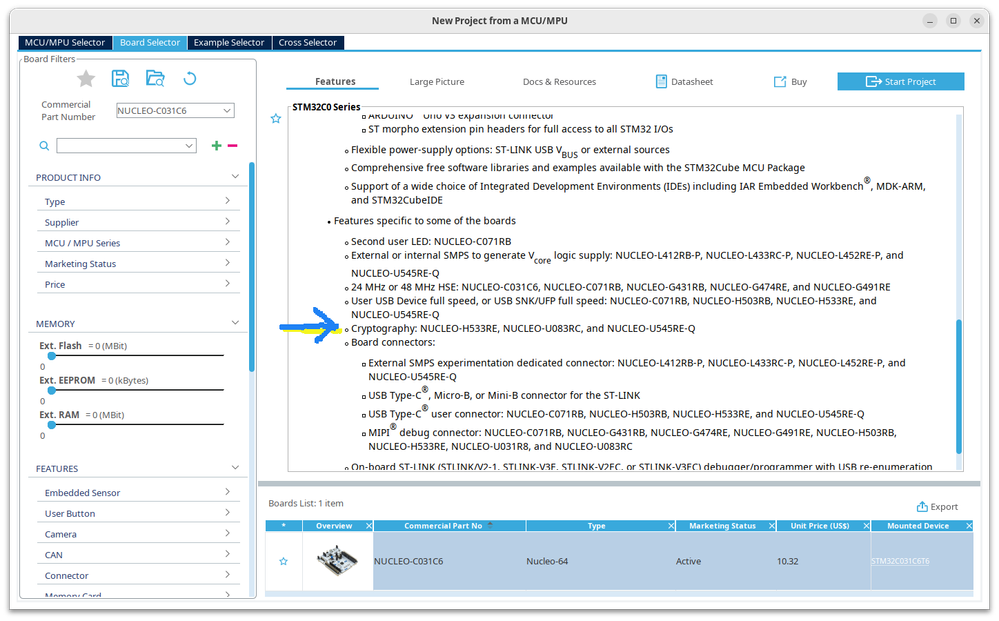Click the Commercial Part No column header
The image size is (999, 621).
tap(450, 525)
